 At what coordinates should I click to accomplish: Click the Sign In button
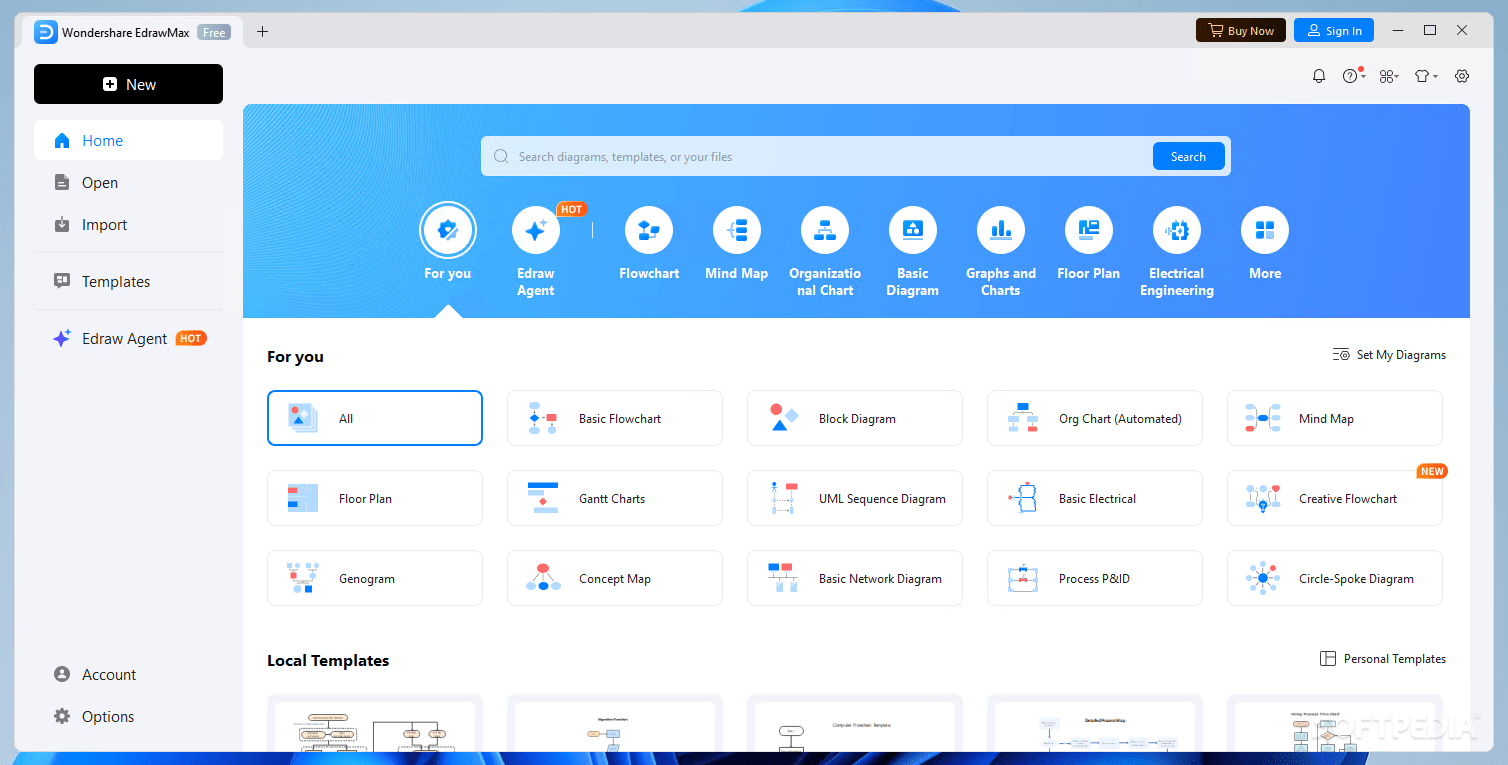(x=1333, y=30)
